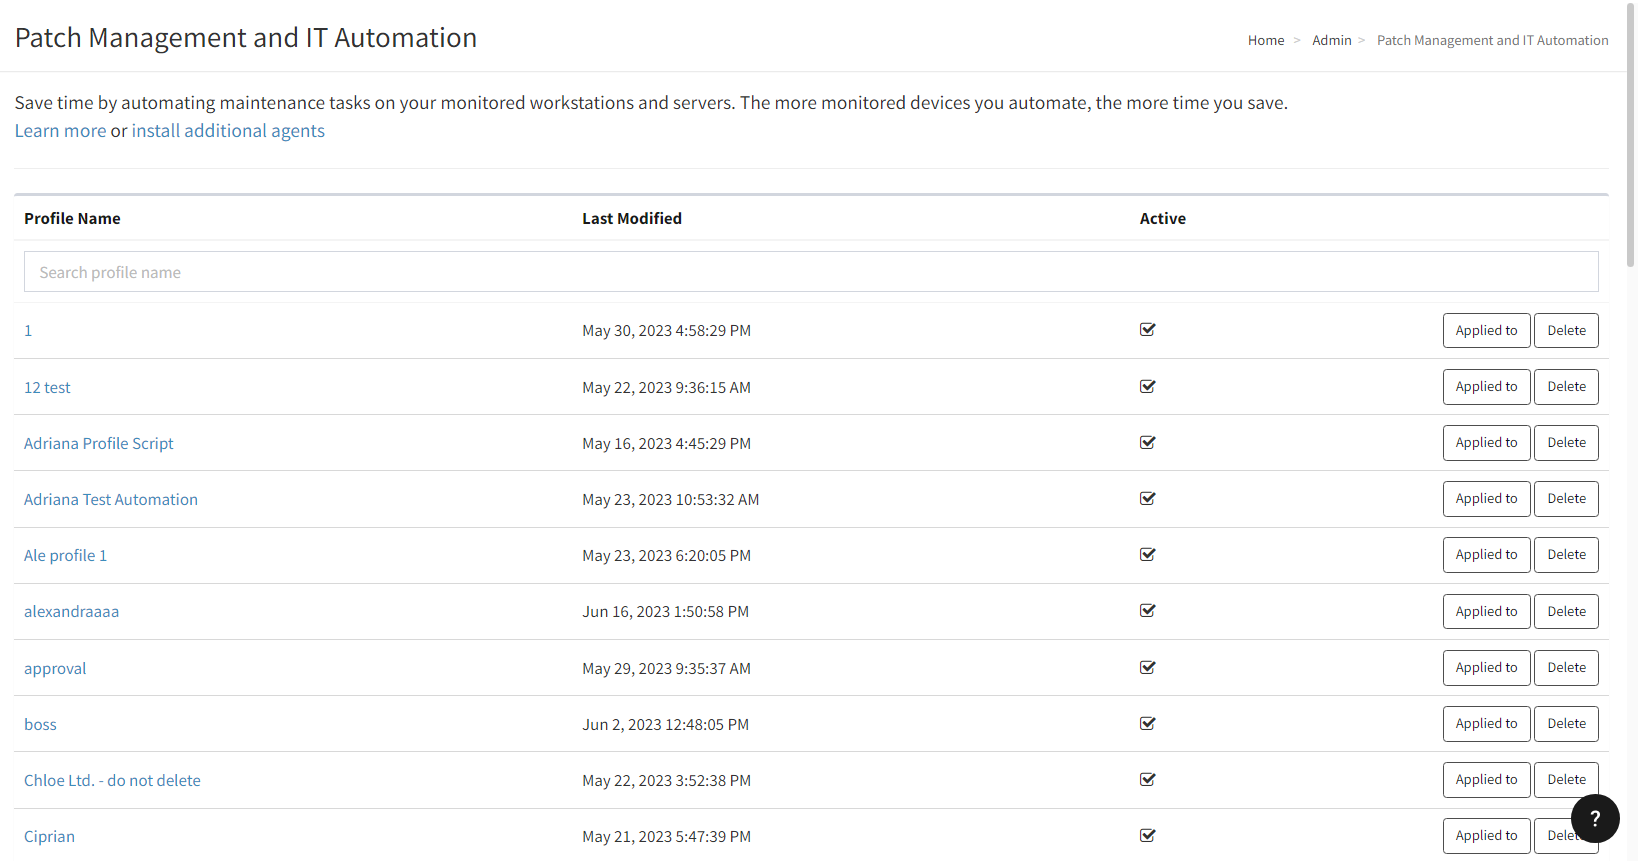Image resolution: width=1638 pixels, height=861 pixels.
Task: Click Applied to for Adriana Profile Script
Action: point(1486,442)
